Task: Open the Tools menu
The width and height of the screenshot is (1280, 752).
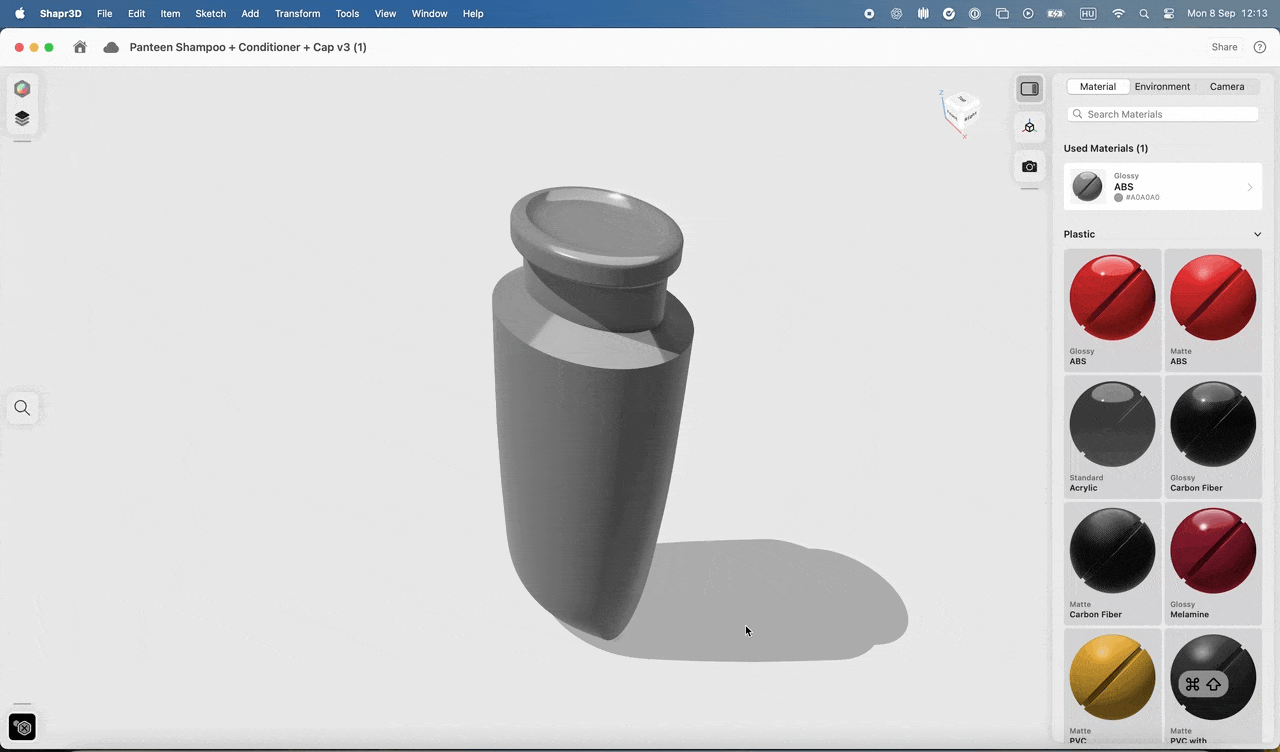Action: pyautogui.click(x=347, y=13)
